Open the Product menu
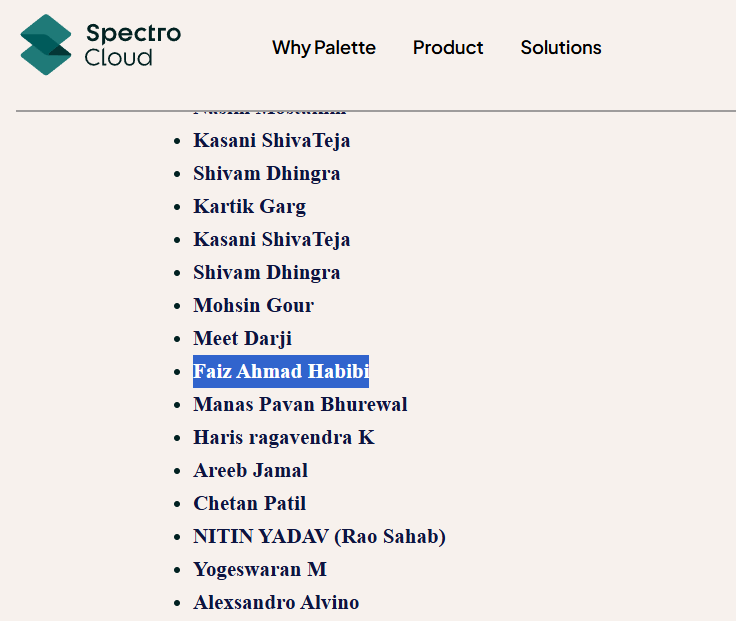This screenshot has width=736, height=621. (448, 48)
